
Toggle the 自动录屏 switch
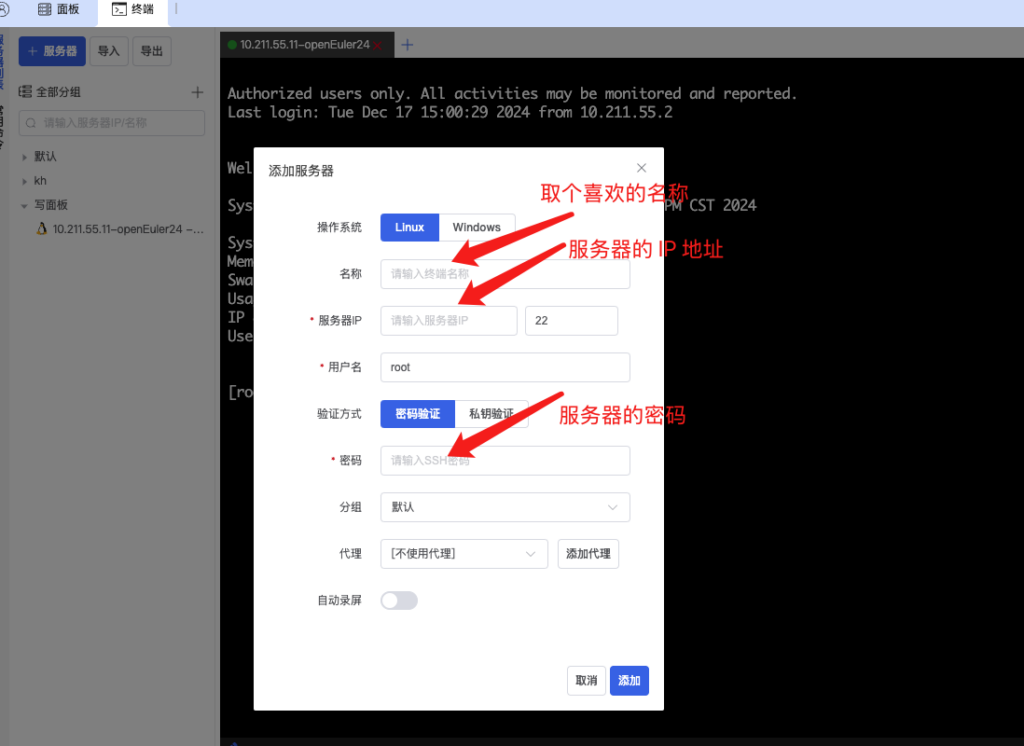click(399, 600)
